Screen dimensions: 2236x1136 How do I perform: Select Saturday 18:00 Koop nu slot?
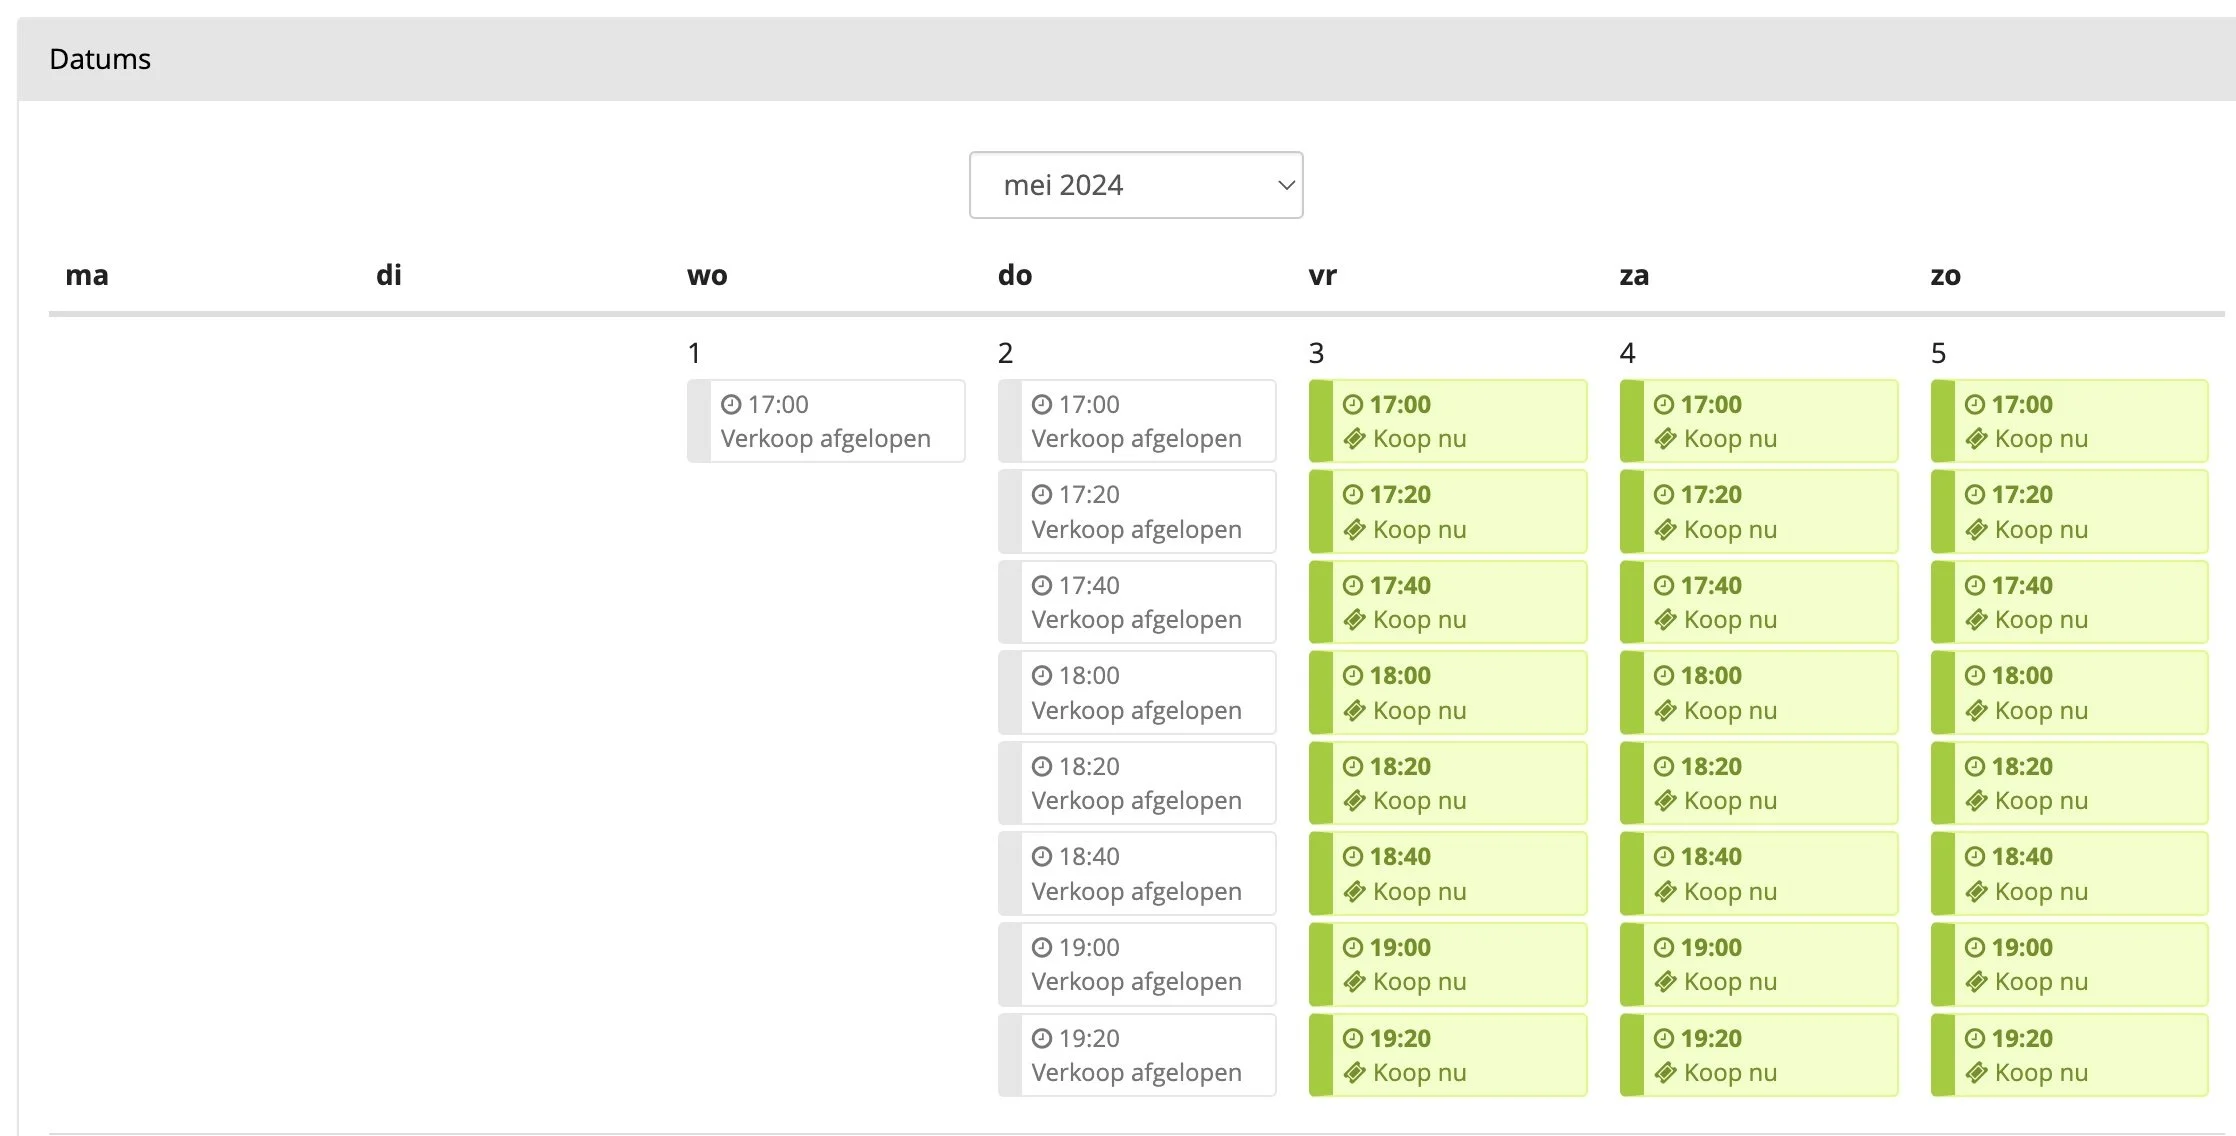coord(1730,710)
